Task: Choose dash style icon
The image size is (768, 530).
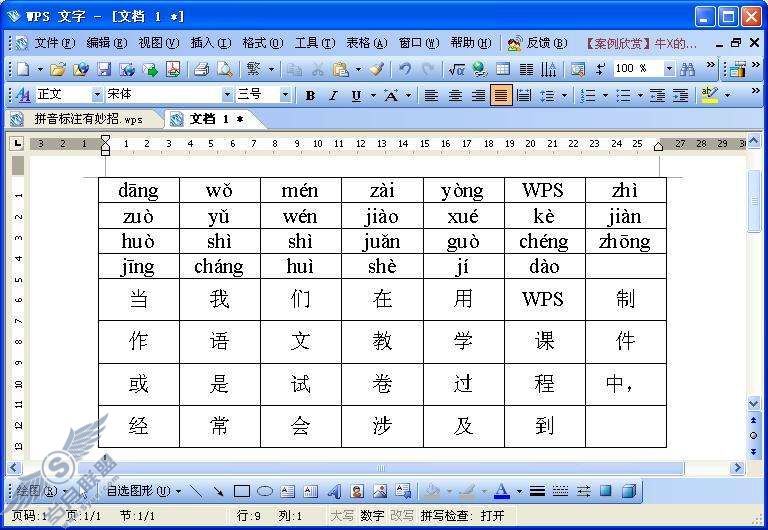Action: pyautogui.click(x=560, y=491)
